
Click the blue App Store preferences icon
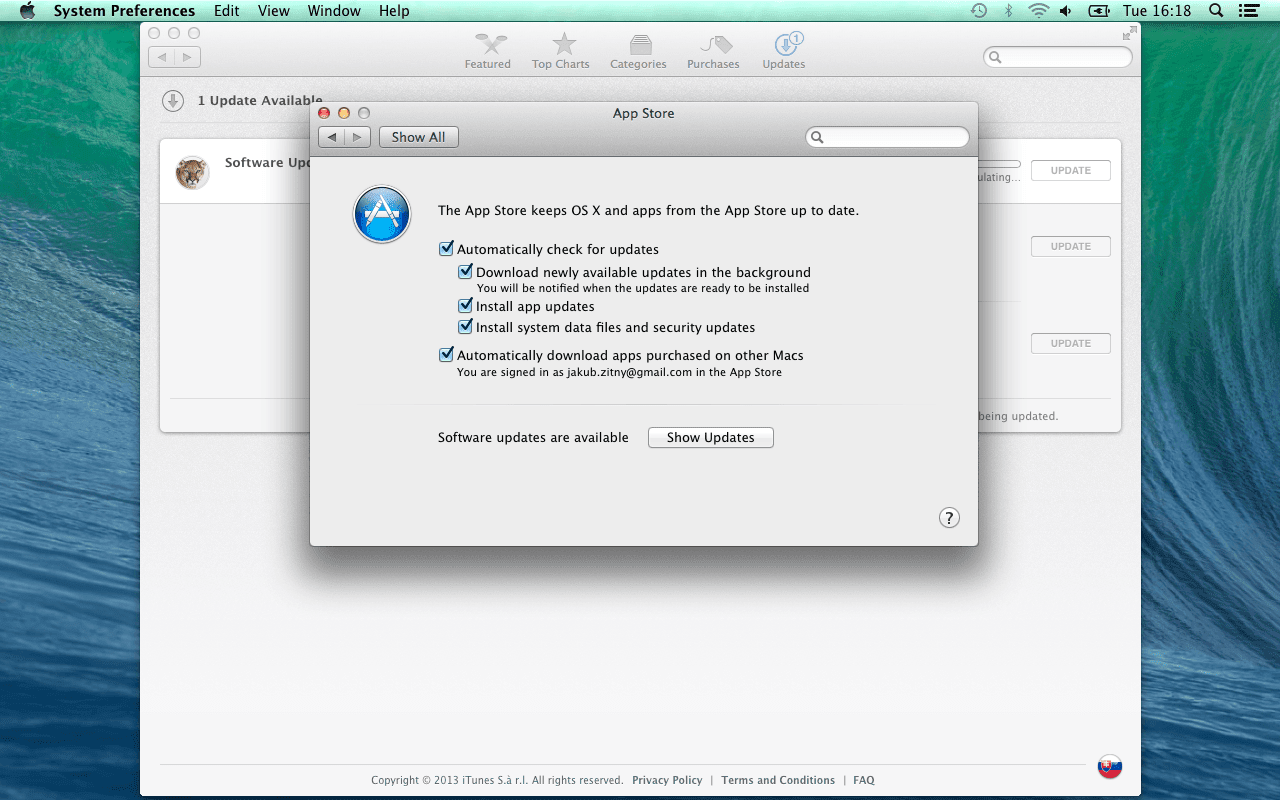click(382, 214)
